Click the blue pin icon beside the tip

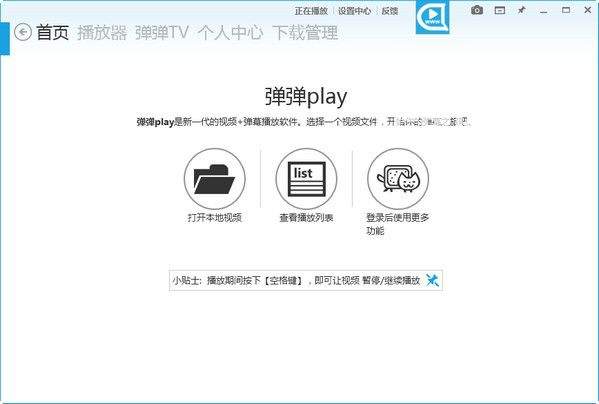tap(432, 280)
